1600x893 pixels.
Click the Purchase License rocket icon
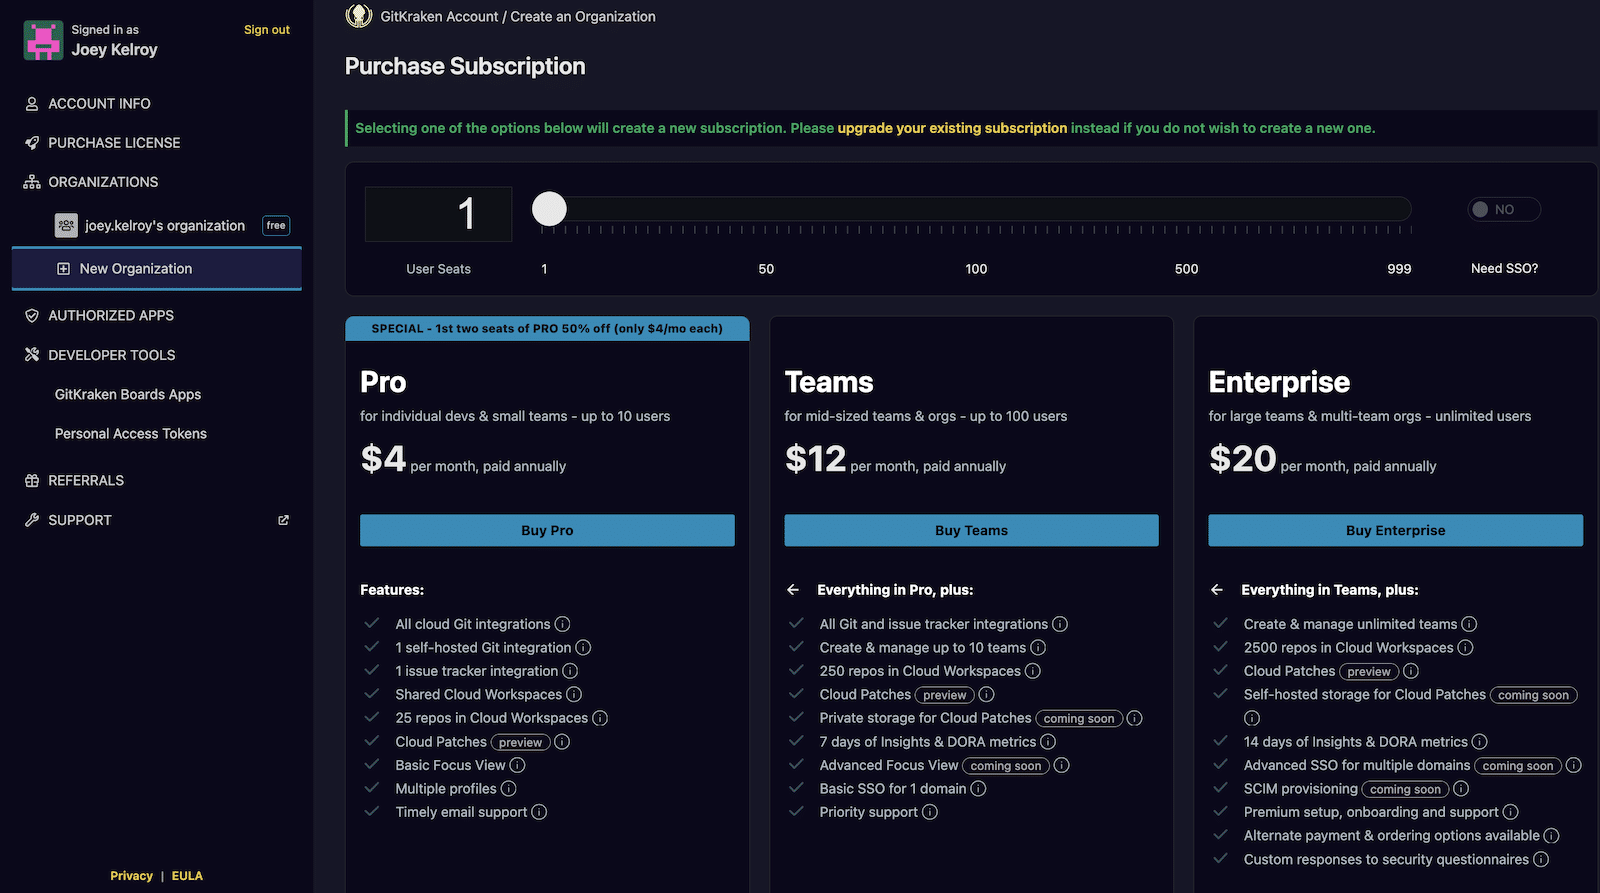[32, 143]
